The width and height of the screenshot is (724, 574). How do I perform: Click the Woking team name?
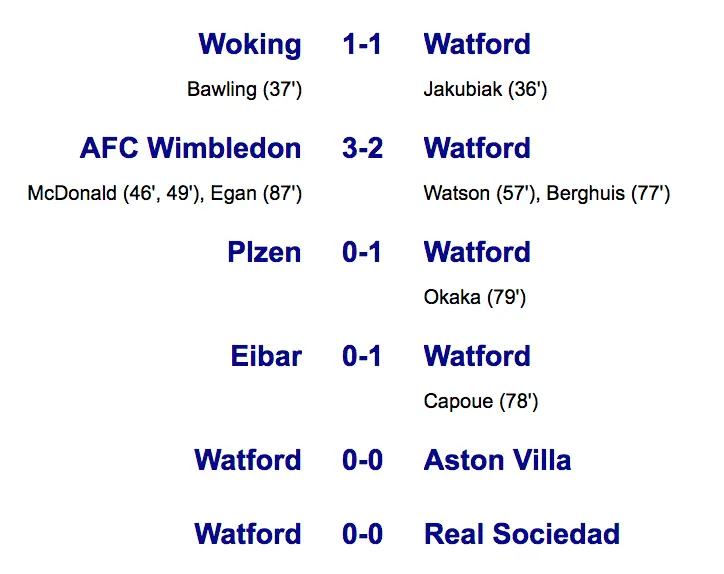point(249,45)
